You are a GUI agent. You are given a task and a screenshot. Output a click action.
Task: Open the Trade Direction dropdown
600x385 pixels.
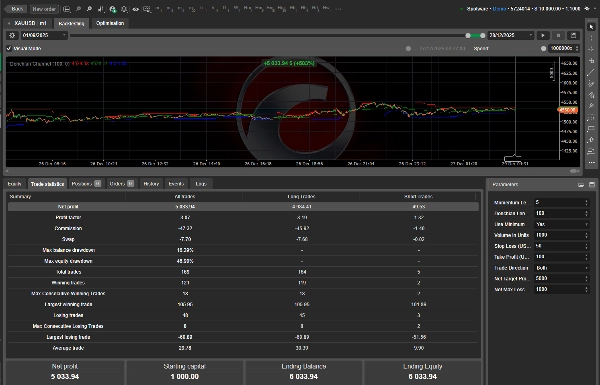coord(562,268)
